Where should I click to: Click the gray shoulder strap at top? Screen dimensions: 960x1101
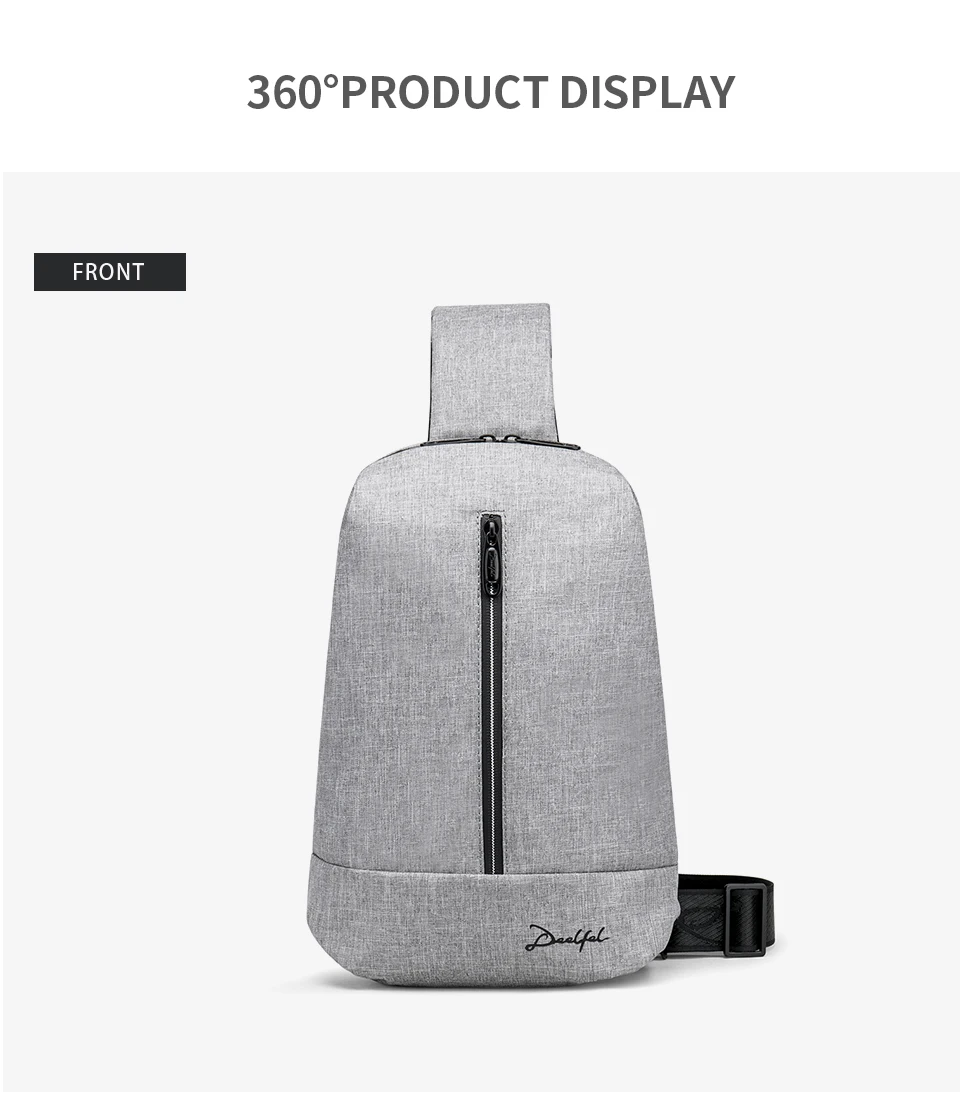tap(490, 371)
